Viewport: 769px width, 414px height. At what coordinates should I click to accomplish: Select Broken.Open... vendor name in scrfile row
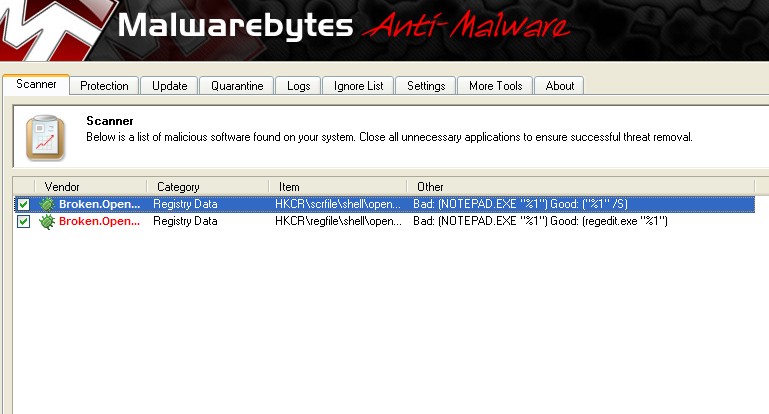99,204
